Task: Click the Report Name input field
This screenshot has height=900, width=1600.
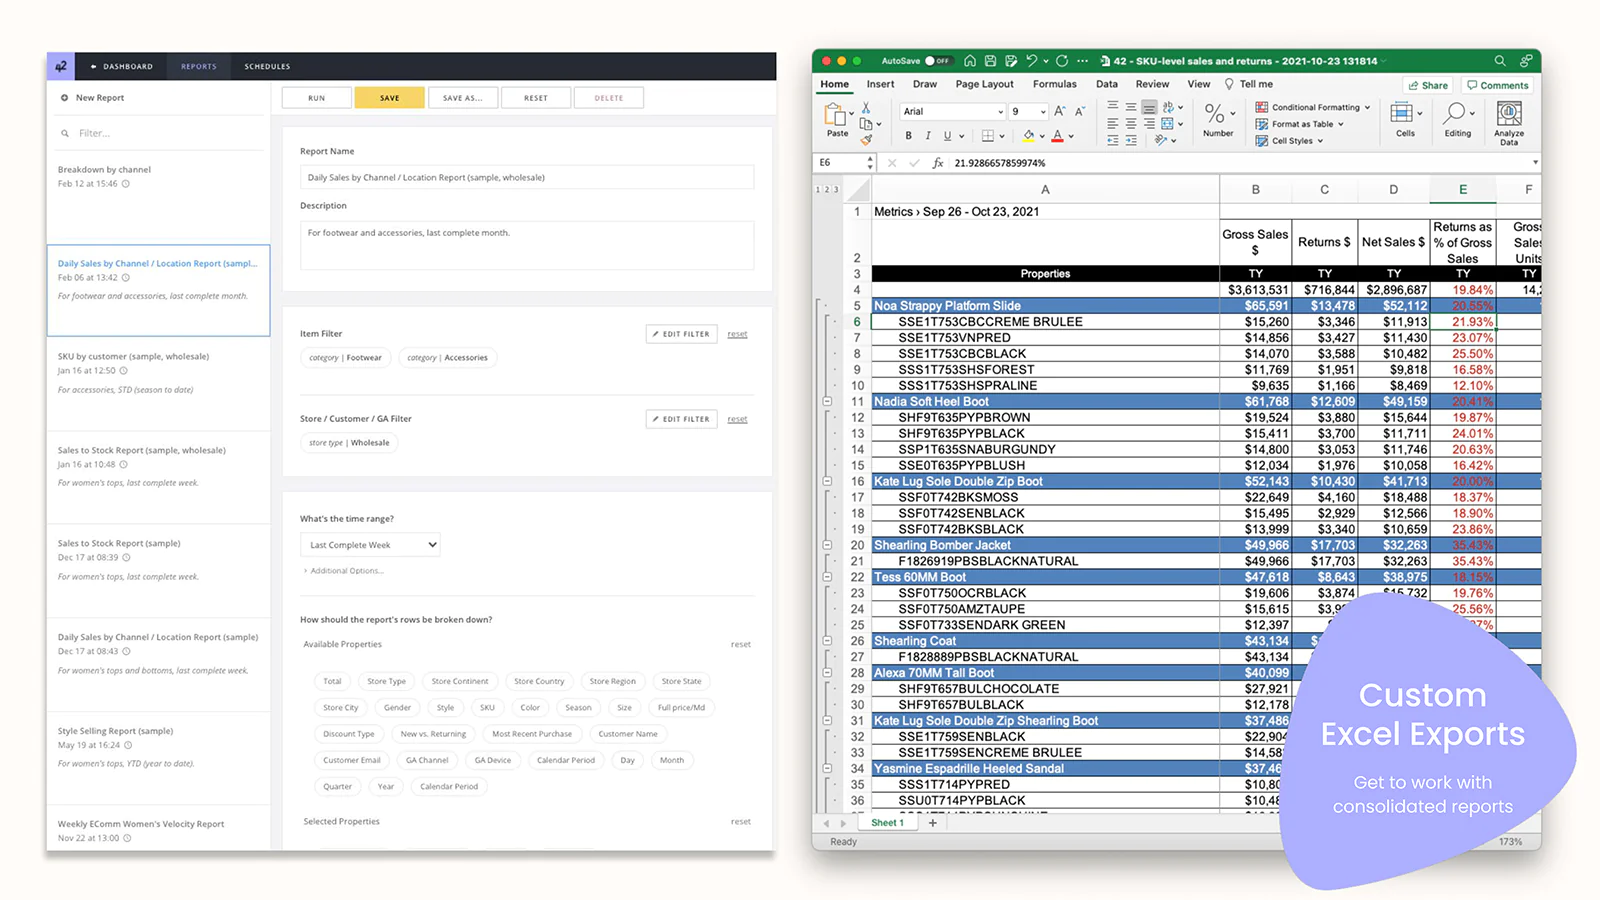Action: click(527, 177)
